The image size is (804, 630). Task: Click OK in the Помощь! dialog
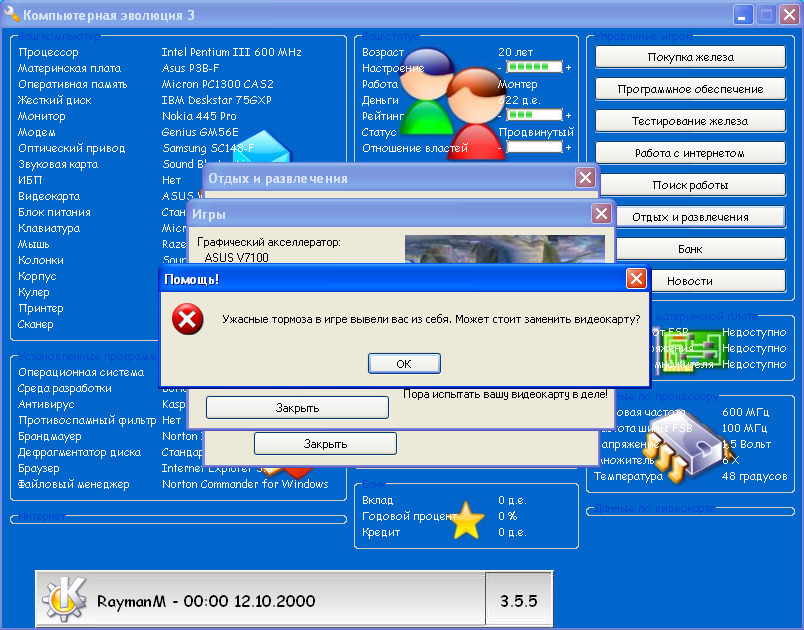tap(404, 363)
